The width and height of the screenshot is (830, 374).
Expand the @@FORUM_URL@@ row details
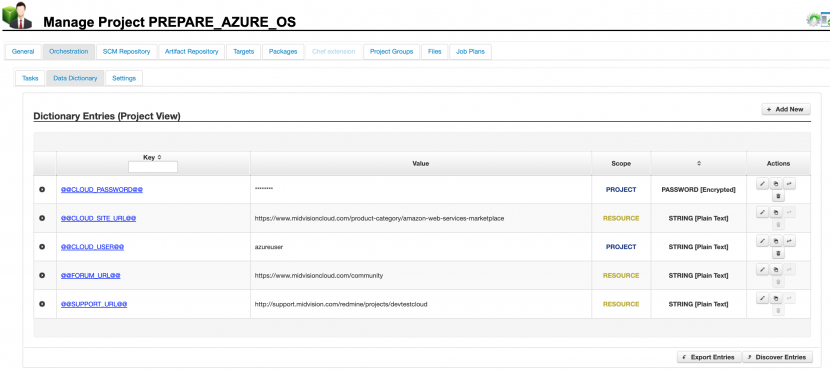pyautogui.click(x=42, y=275)
